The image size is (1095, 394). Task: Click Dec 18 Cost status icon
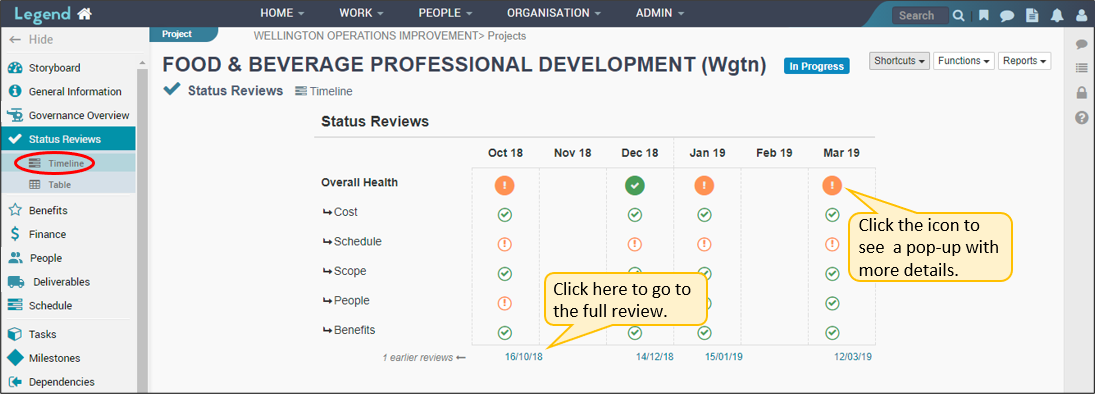[635, 215]
